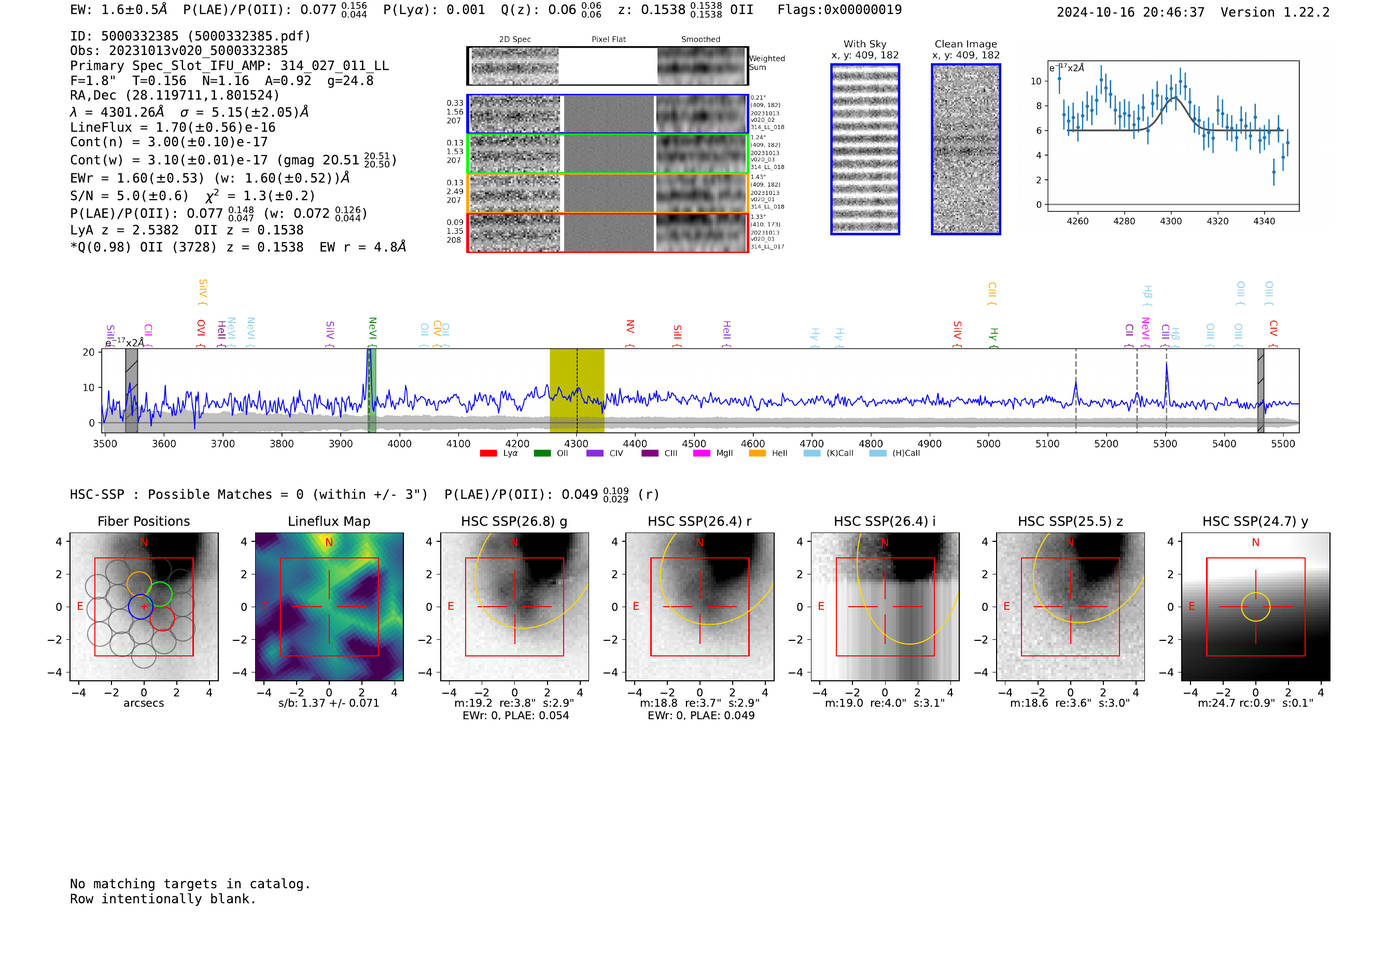Select the HSC SSP(25.5) z image
The width and height of the screenshot is (1400, 953).
coord(1070,606)
